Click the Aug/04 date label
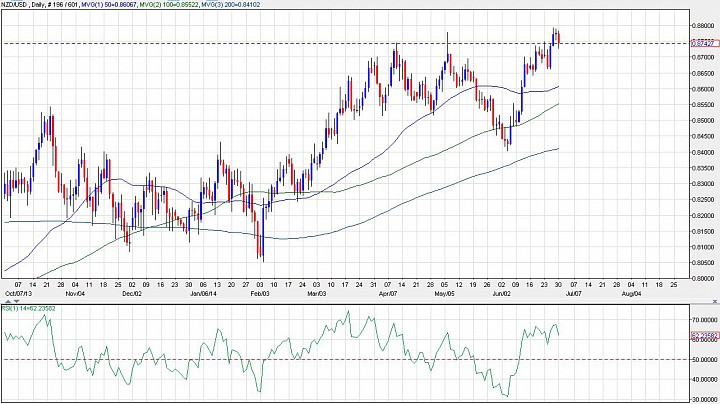The height and width of the screenshot is (404, 720). pyautogui.click(x=631, y=293)
